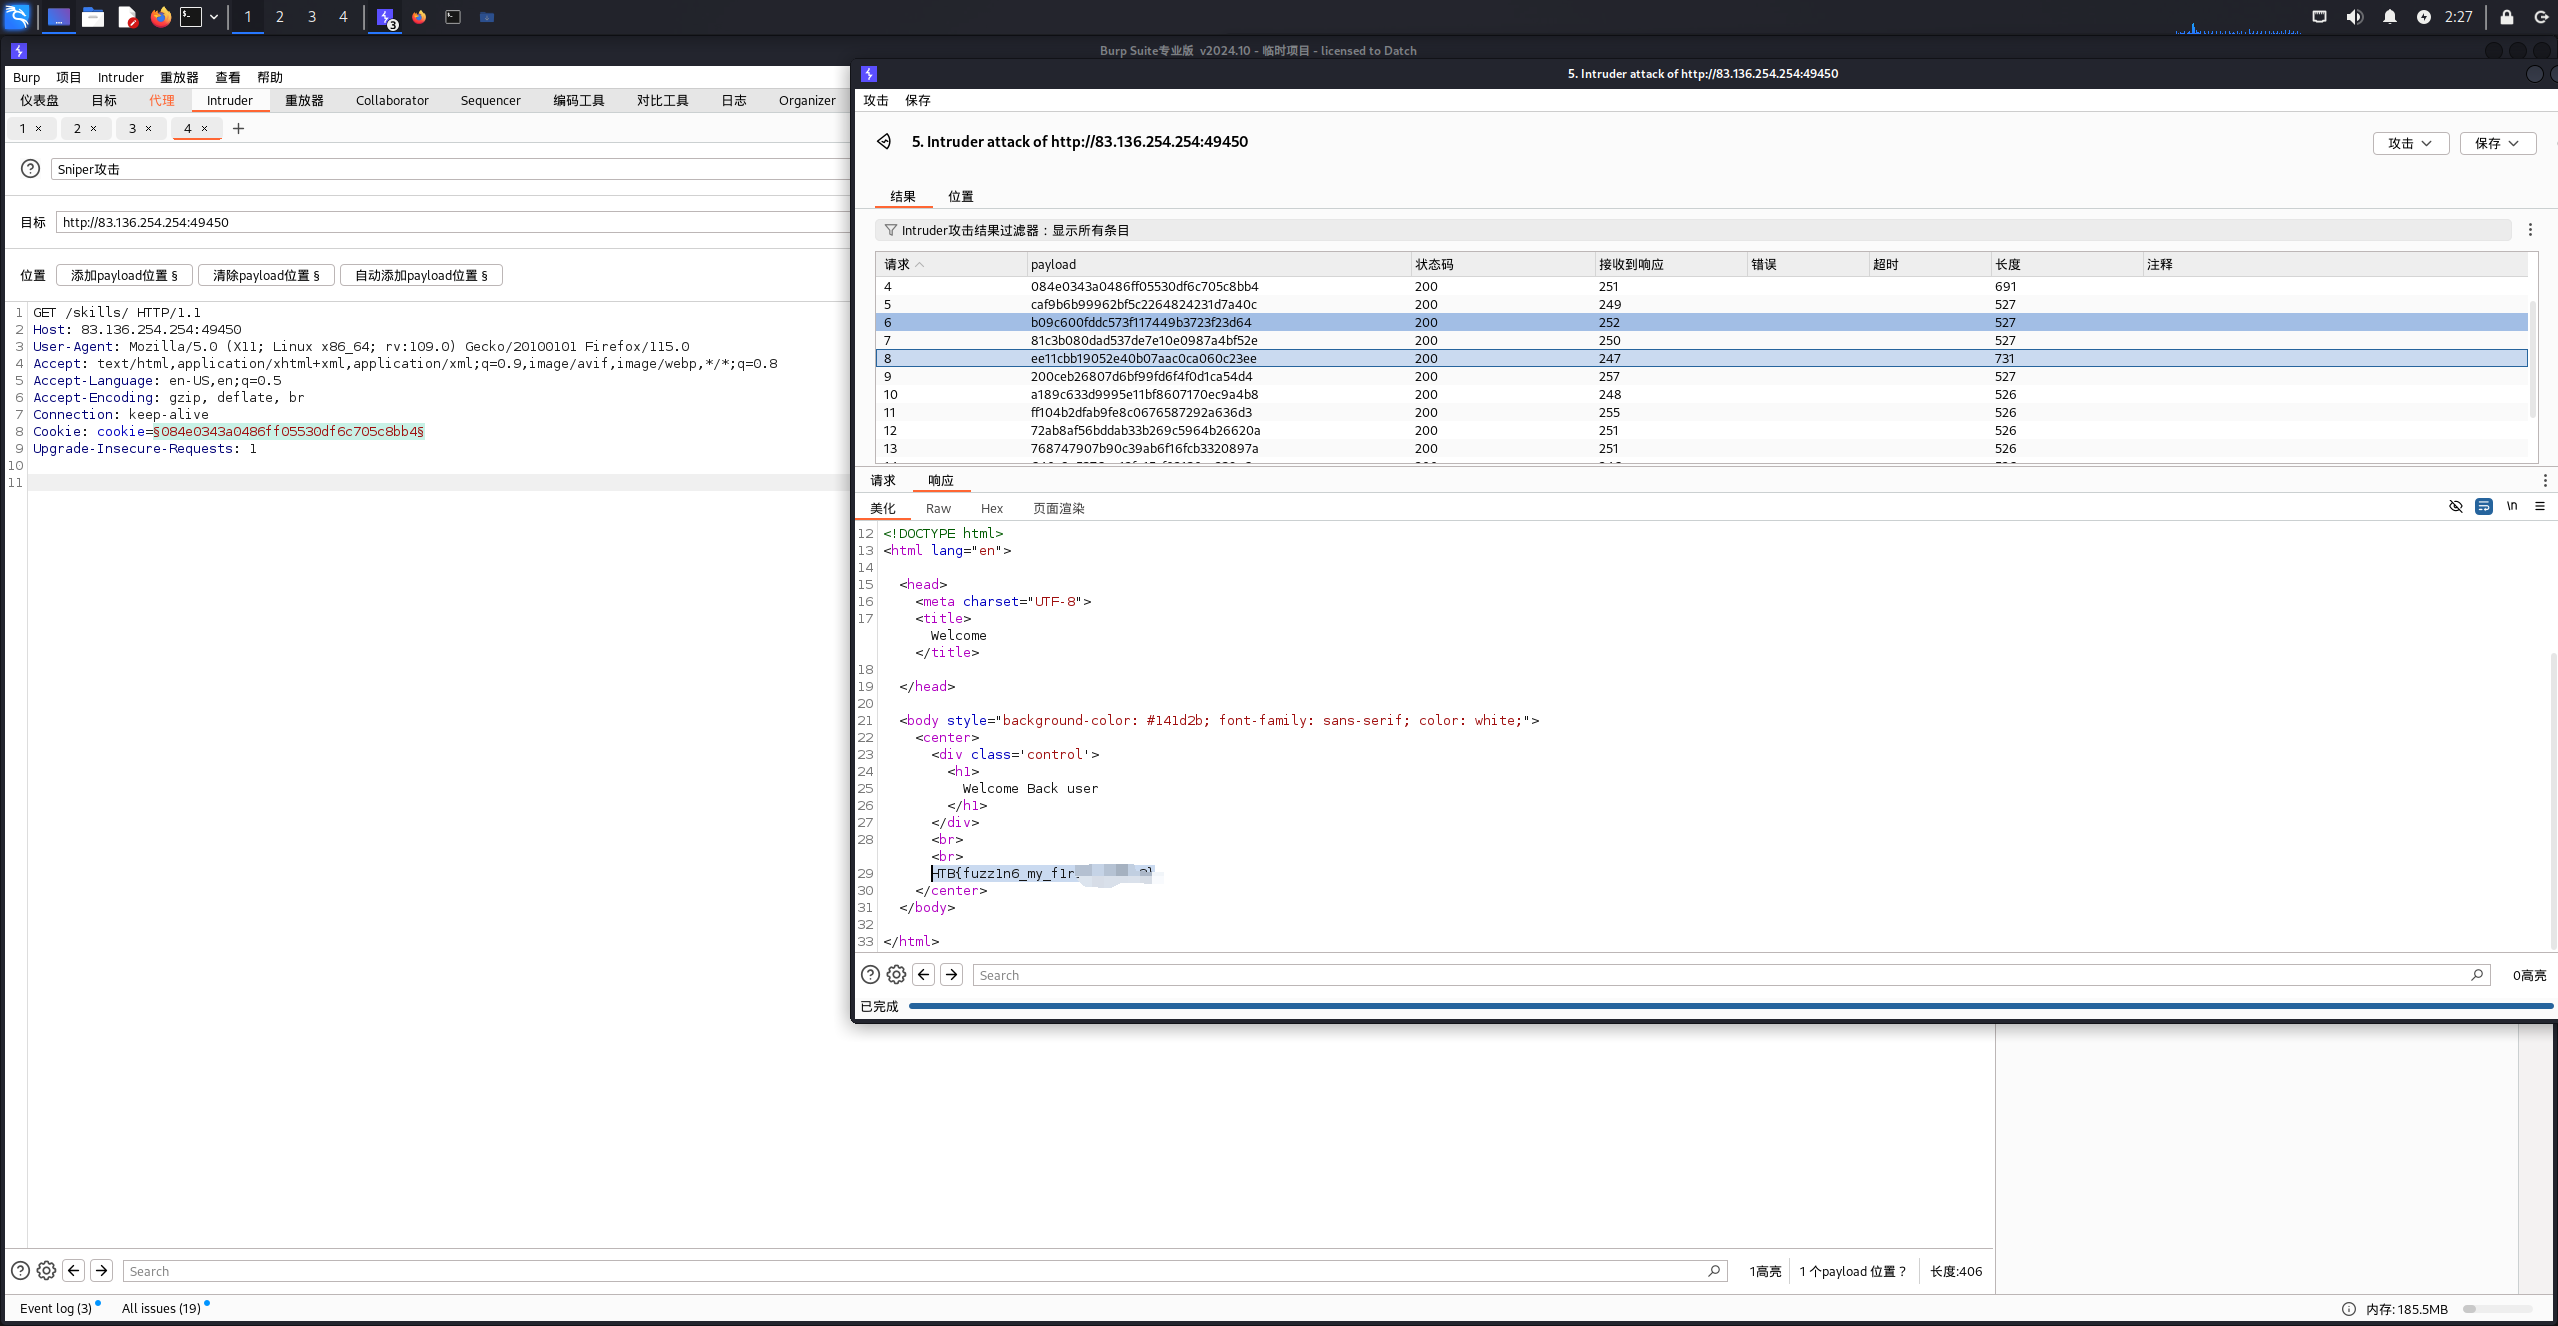
Task: Lock the screen with the padlock icon
Action: pos(2507,17)
